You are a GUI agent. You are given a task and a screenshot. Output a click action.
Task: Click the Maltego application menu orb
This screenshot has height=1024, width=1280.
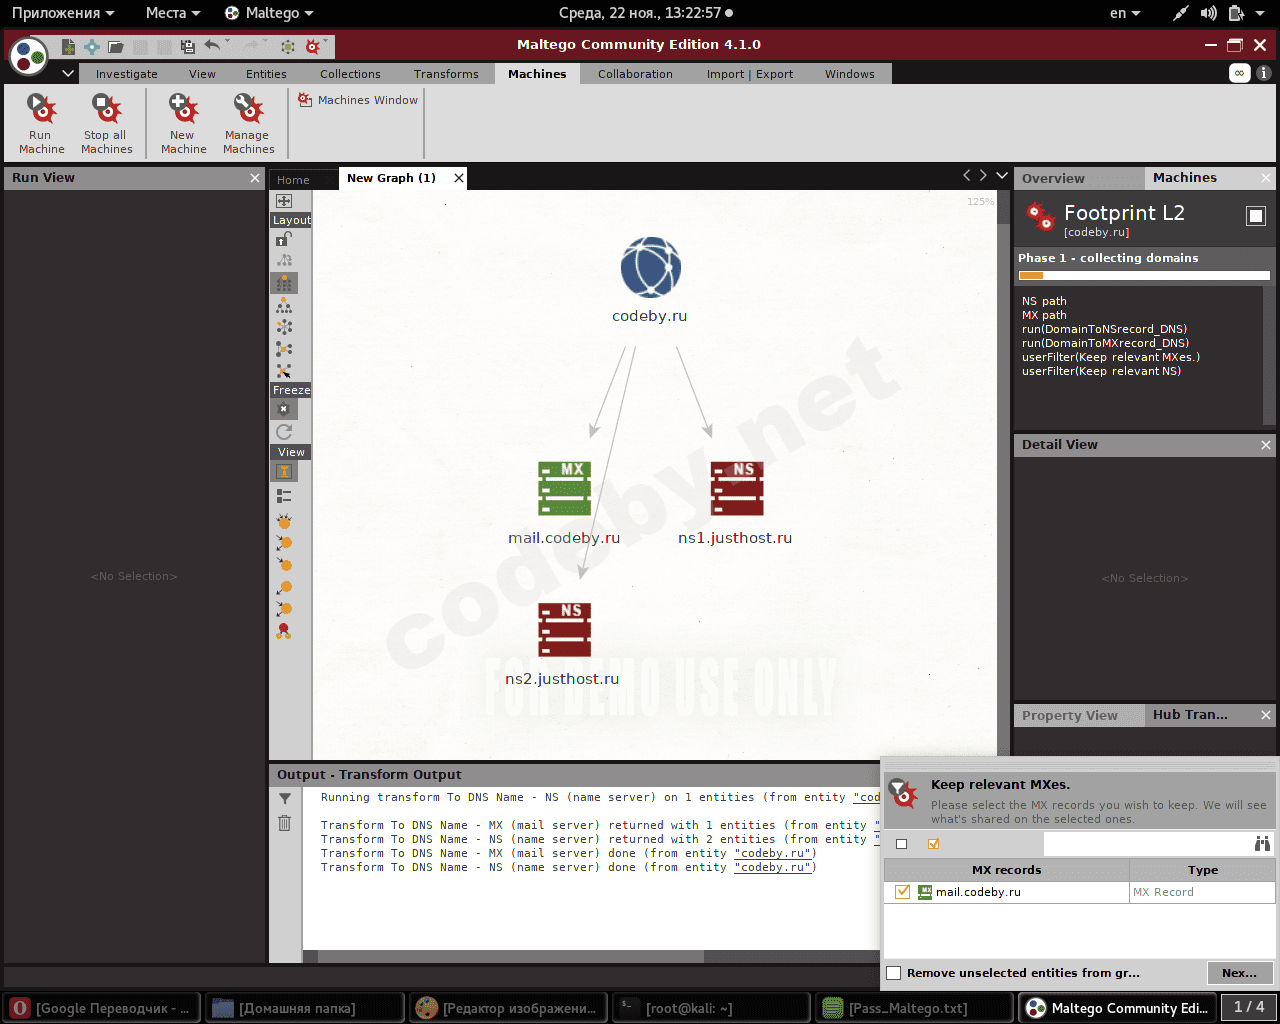[x=29, y=57]
